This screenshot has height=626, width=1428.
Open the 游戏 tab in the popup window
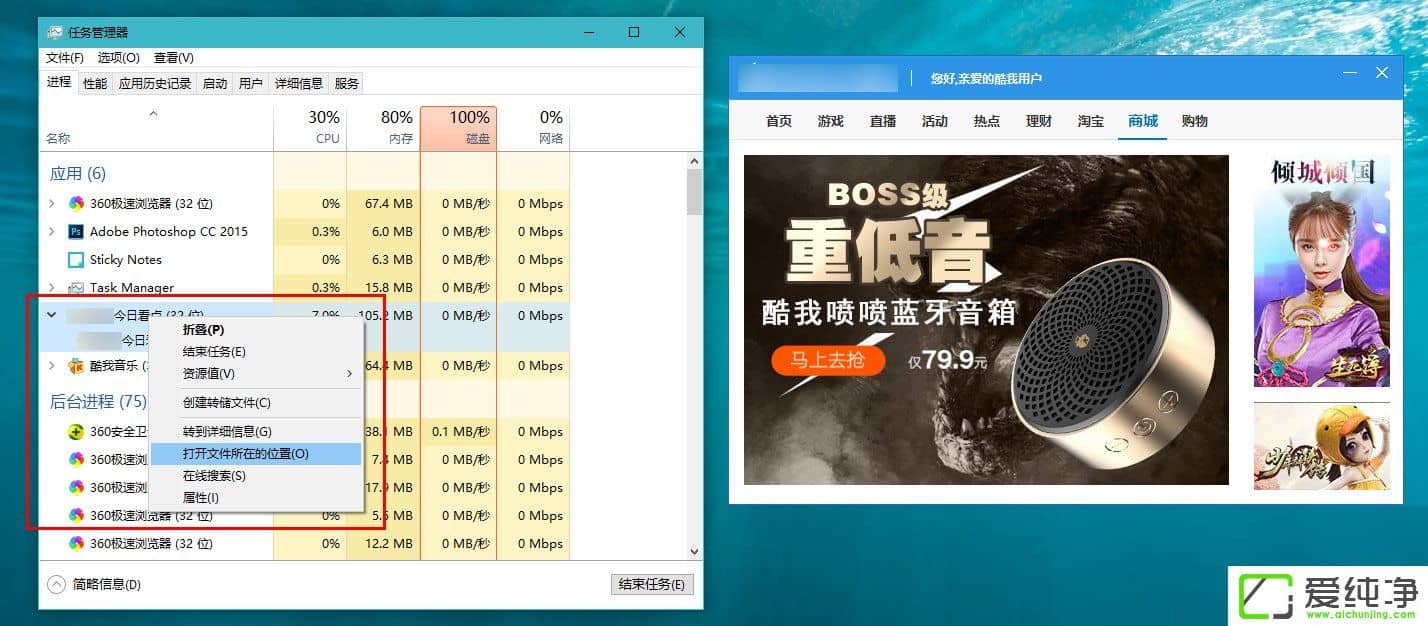point(830,121)
